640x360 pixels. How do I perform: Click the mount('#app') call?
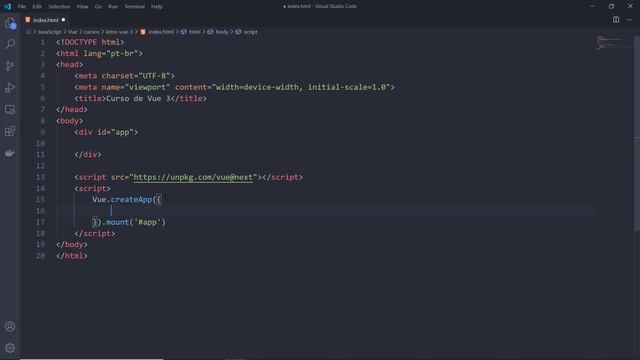[x=136, y=222]
